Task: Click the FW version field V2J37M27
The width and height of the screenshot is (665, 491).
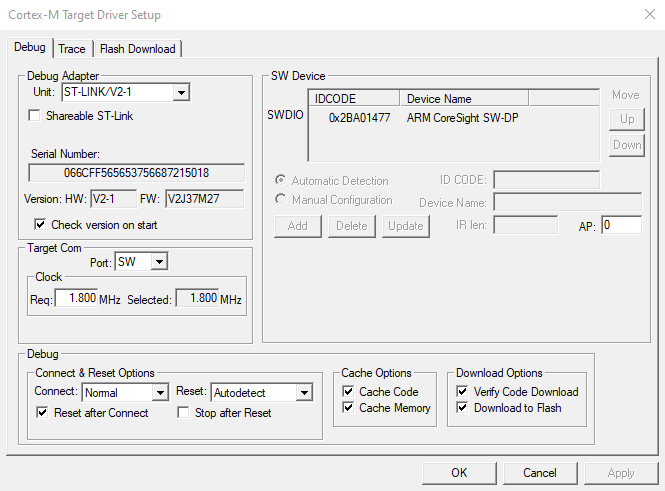Action: [x=204, y=199]
